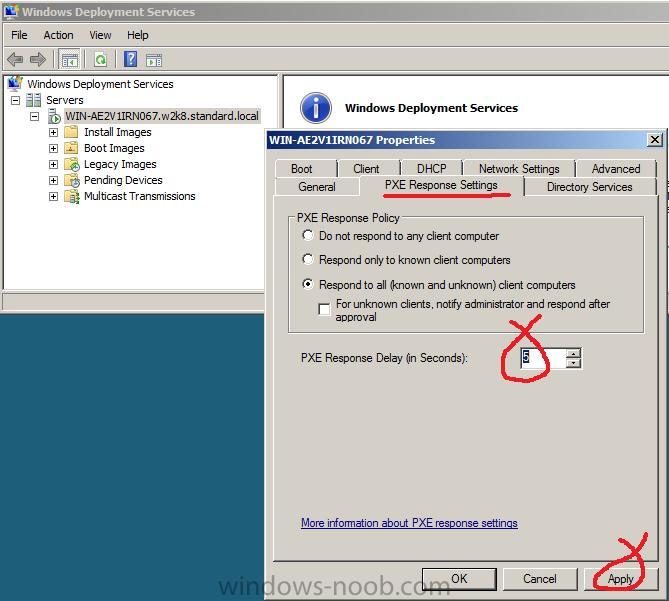
Task: Select 'Do not respond to any client computer'
Action: pyautogui.click(x=308, y=235)
